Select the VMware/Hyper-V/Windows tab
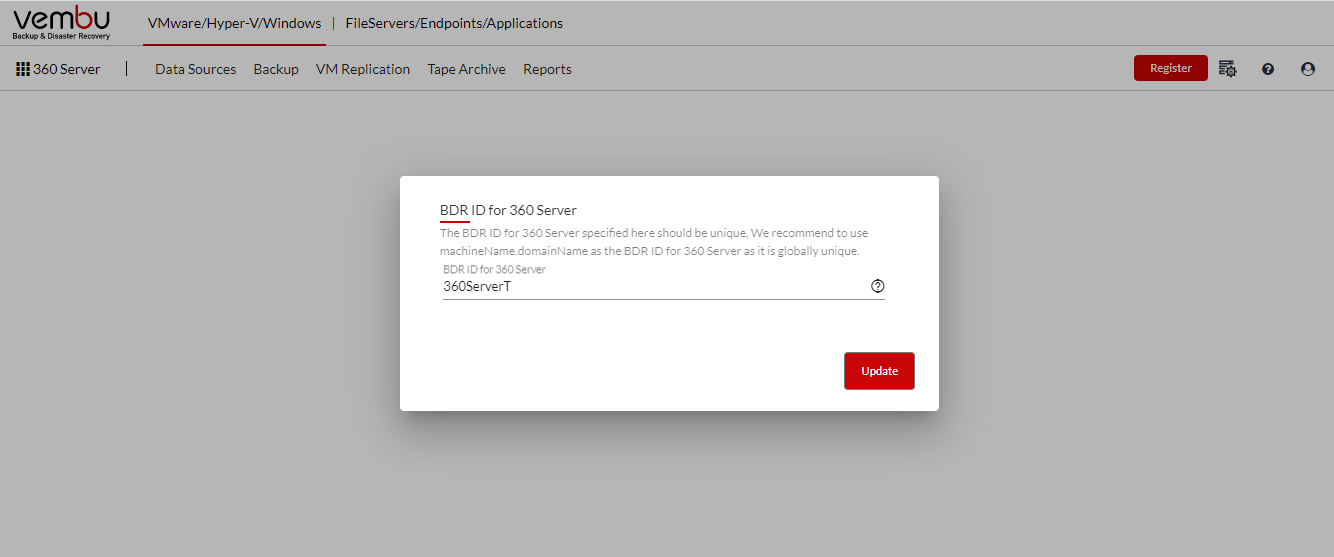 coord(235,23)
